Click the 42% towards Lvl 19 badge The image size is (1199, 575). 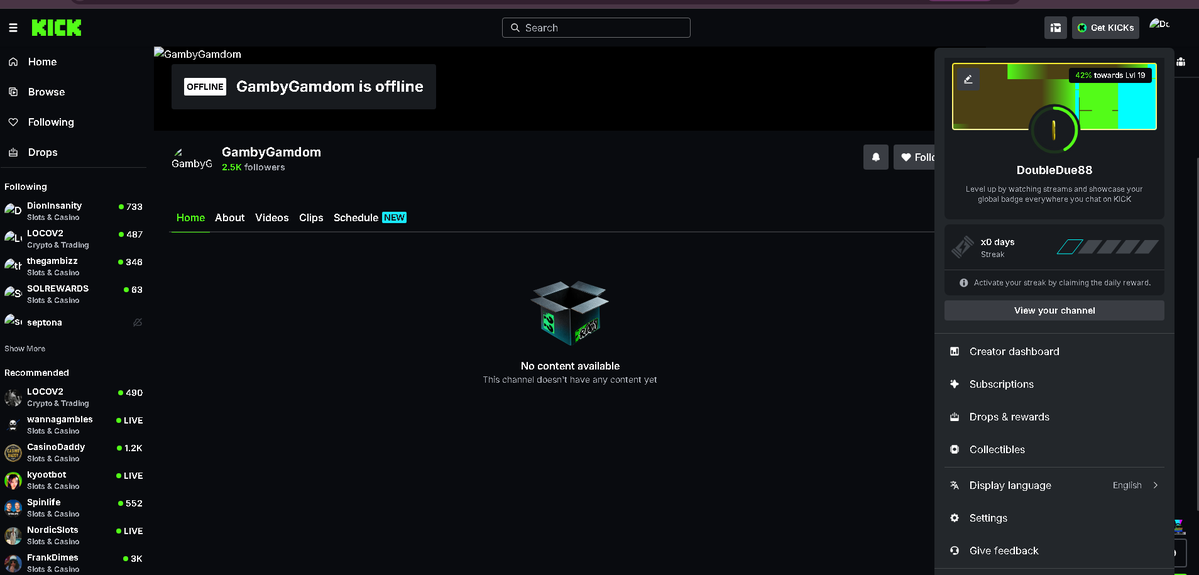click(x=1110, y=76)
